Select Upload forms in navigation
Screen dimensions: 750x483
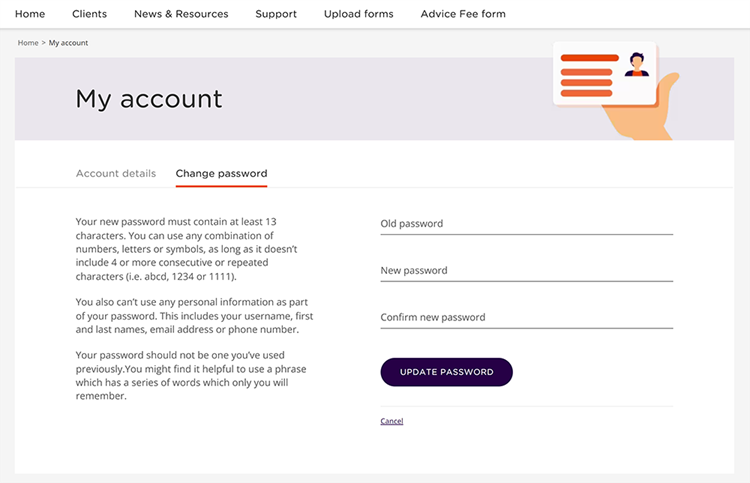(359, 14)
